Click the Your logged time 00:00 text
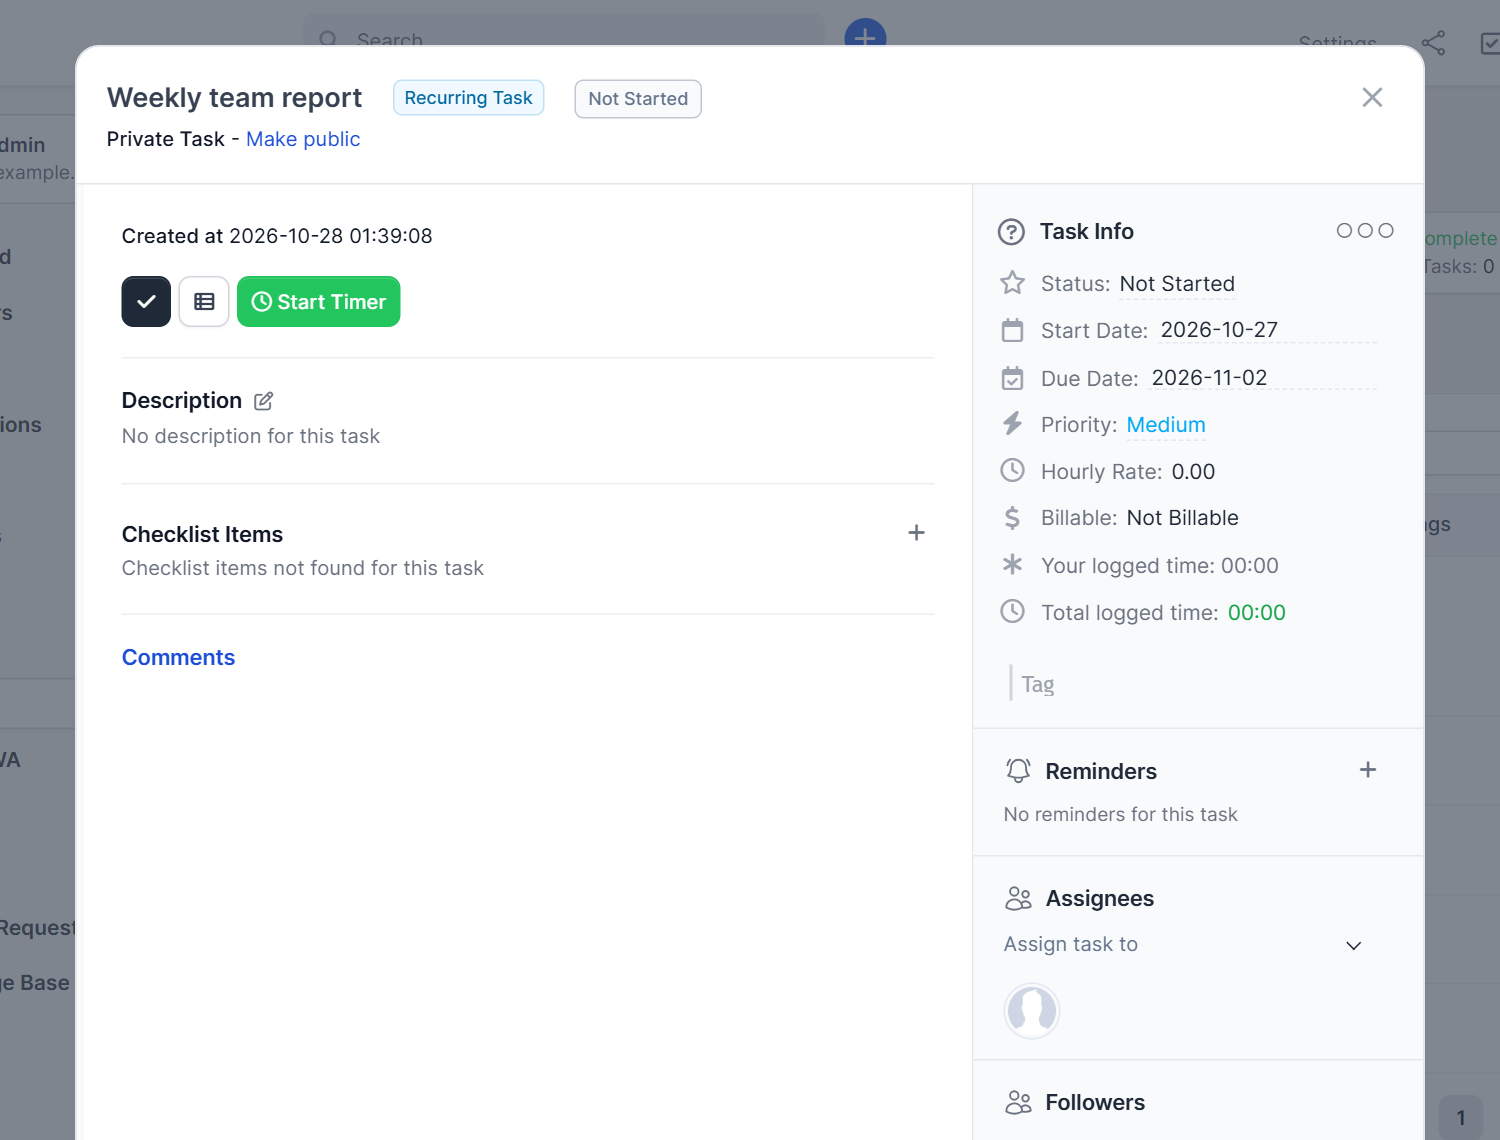Viewport: 1500px width, 1140px height. tap(1160, 566)
